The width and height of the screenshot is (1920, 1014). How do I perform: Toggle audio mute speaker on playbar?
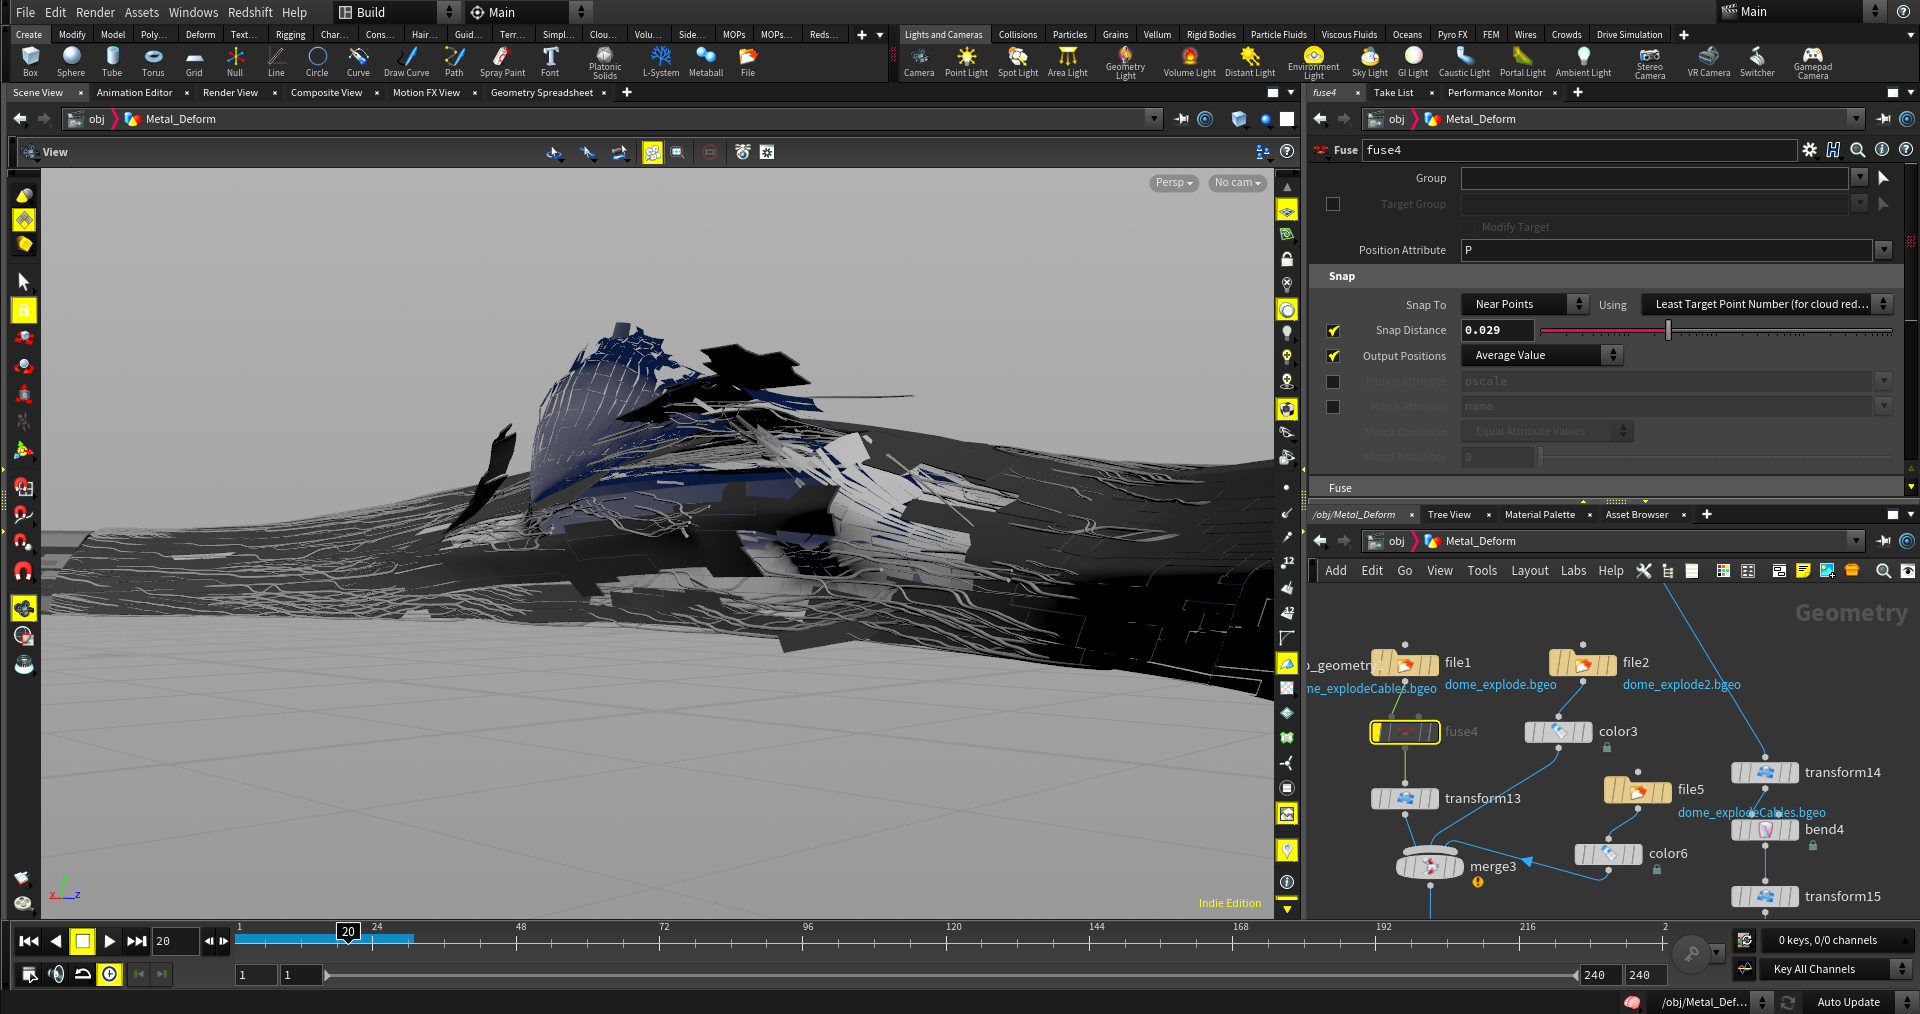pyautogui.click(x=56, y=974)
